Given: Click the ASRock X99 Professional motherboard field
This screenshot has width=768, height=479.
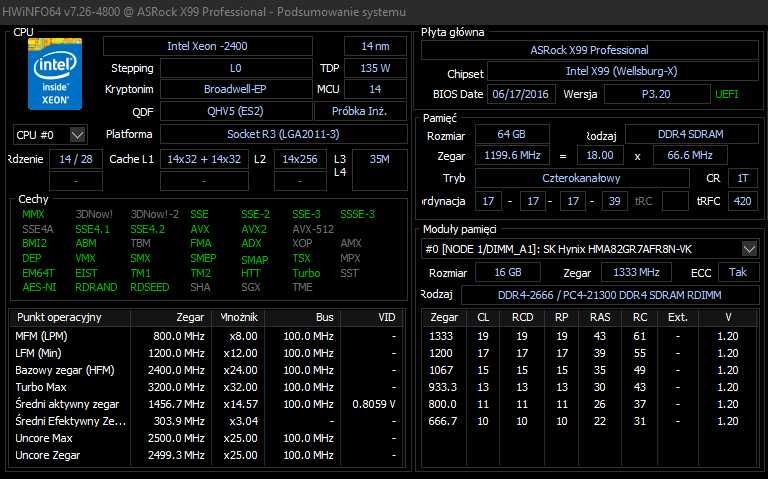Looking at the screenshot, I should click(589, 50).
